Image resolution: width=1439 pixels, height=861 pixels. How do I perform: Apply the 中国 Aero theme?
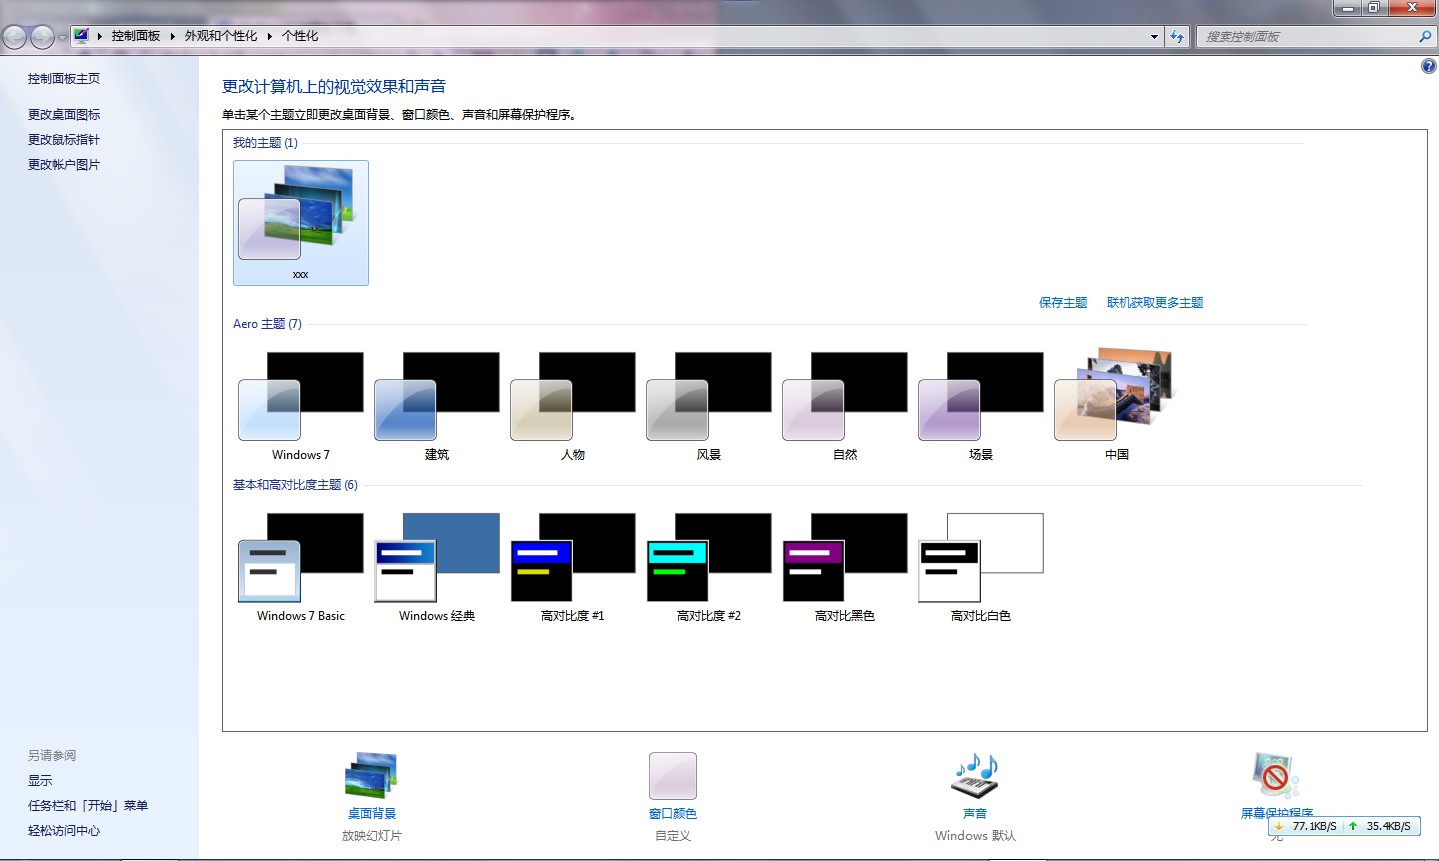pos(1117,406)
